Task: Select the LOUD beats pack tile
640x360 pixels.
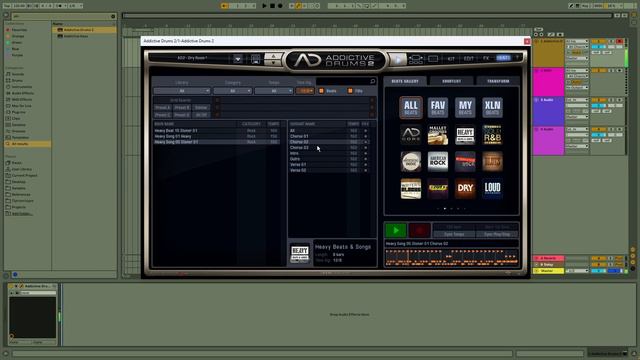Action: click(x=492, y=189)
